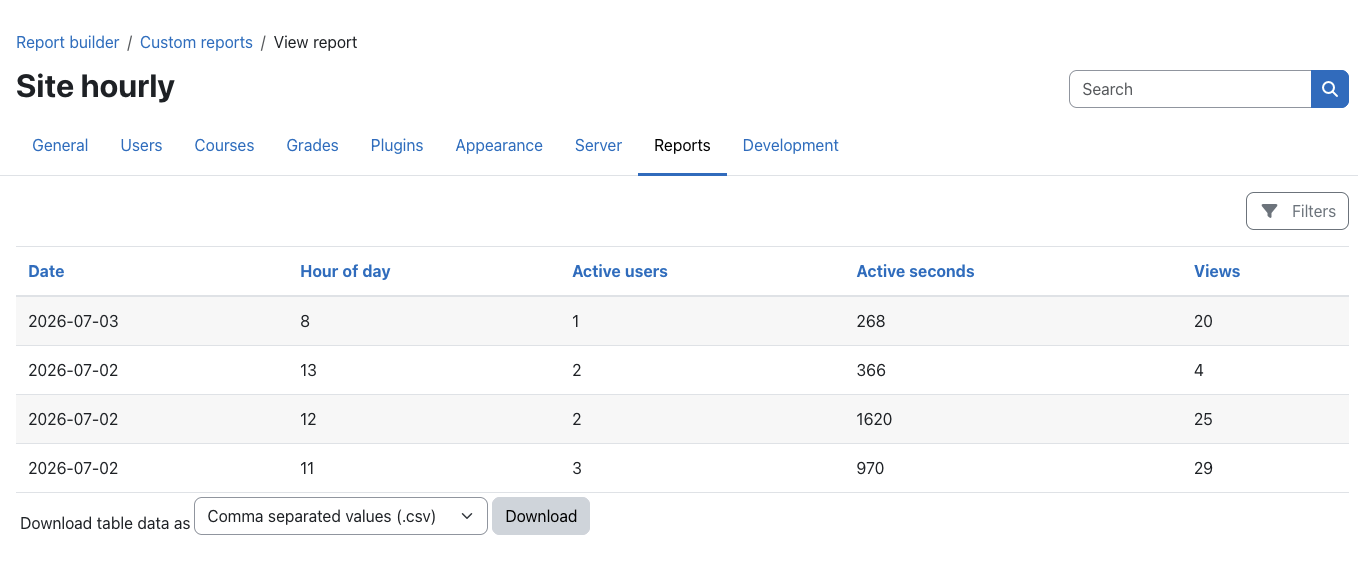Click views value 4
The width and height of the screenshot is (1358, 571).
[x=1199, y=370]
